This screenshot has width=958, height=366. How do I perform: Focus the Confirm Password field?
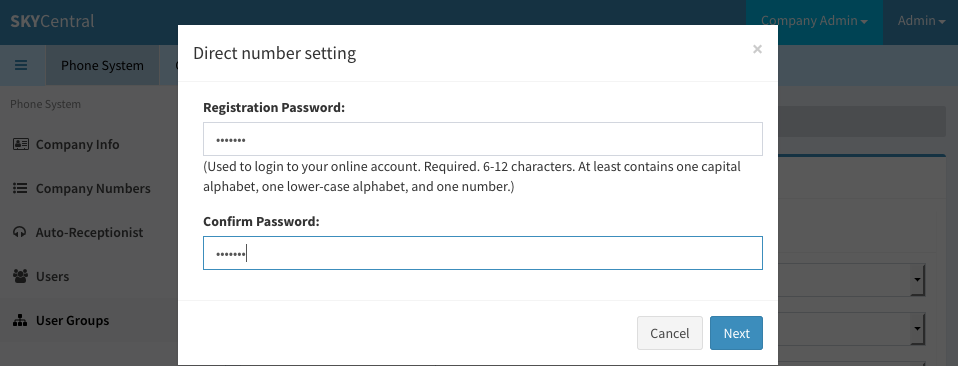pyautogui.click(x=483, y=253)
